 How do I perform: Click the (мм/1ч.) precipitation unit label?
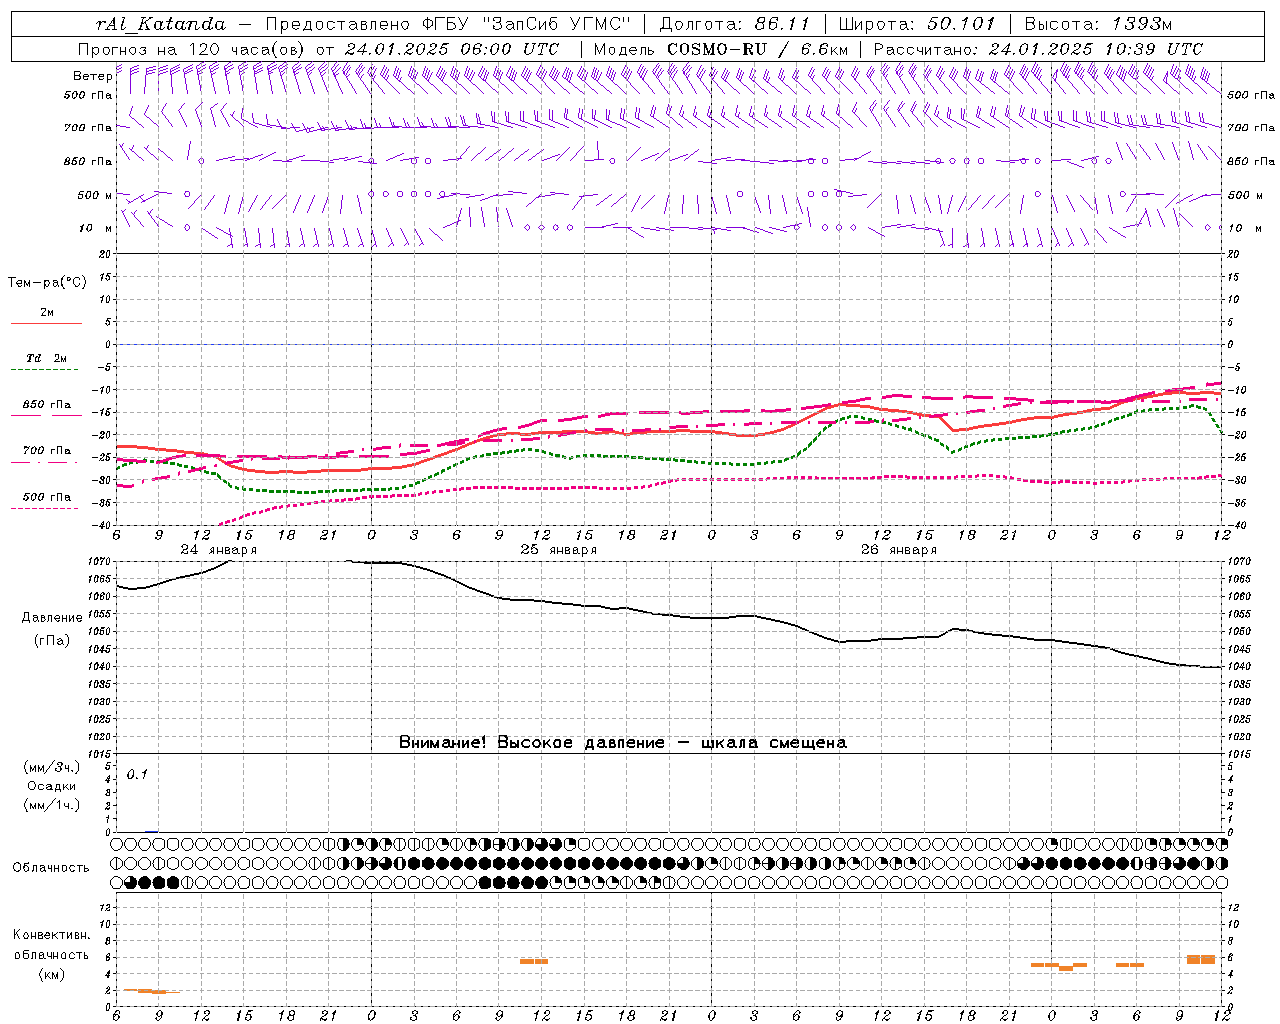(52, 805)
